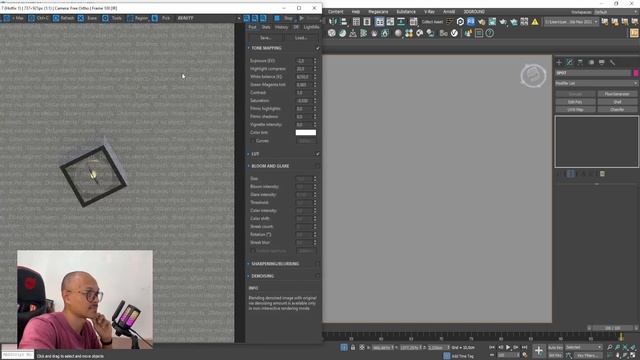The image size is (640, 360).
Task: Open the Hierarchy tab icon in command panel
Action: click(x=580, y=62)
